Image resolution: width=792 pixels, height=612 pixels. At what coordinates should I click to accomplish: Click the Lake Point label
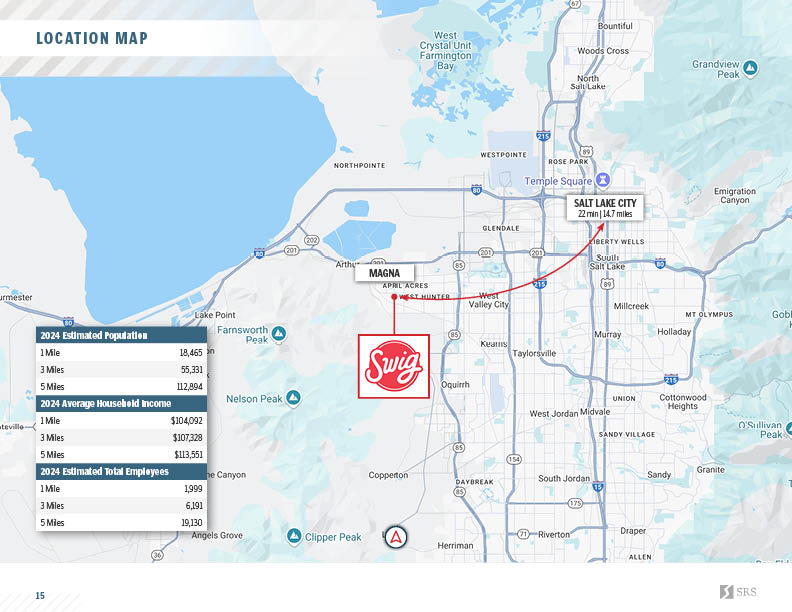(215, 315)
